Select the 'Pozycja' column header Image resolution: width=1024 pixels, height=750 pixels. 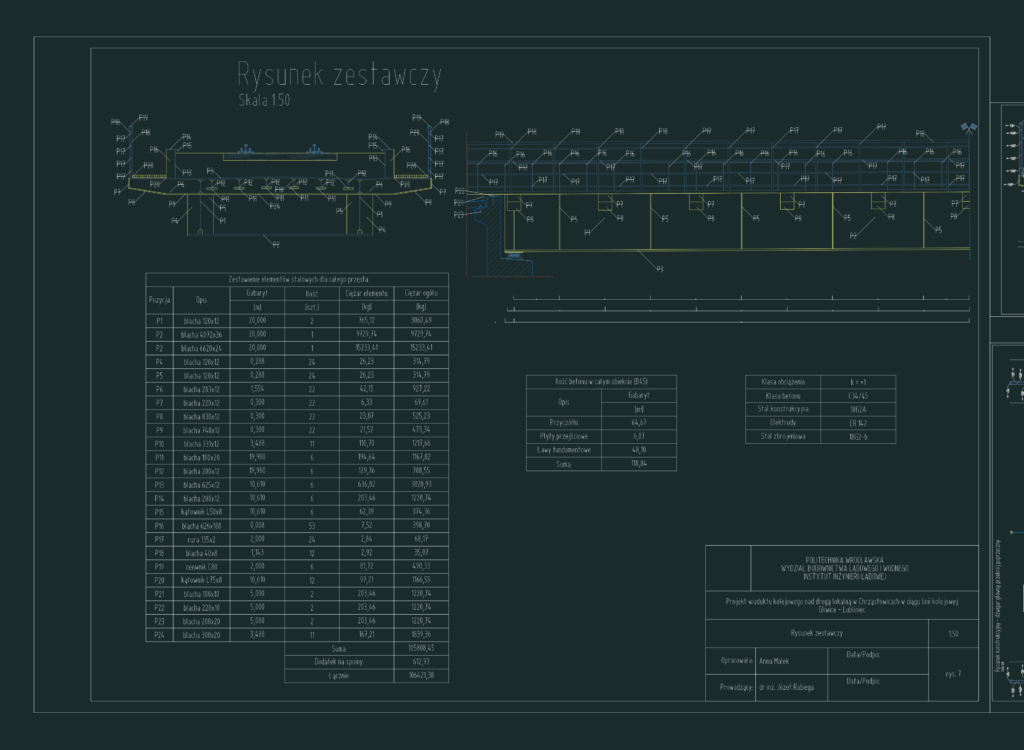click(159, 300)
